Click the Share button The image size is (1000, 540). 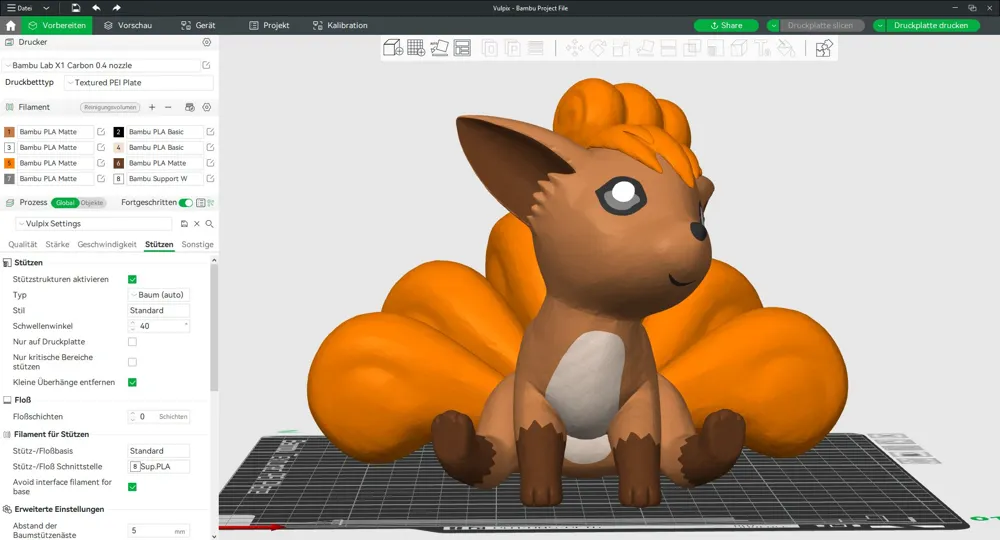[726, 26]
